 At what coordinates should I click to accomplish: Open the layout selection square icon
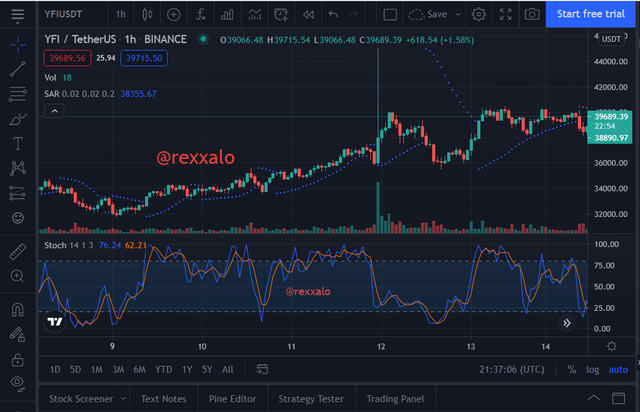coord(390,15)
